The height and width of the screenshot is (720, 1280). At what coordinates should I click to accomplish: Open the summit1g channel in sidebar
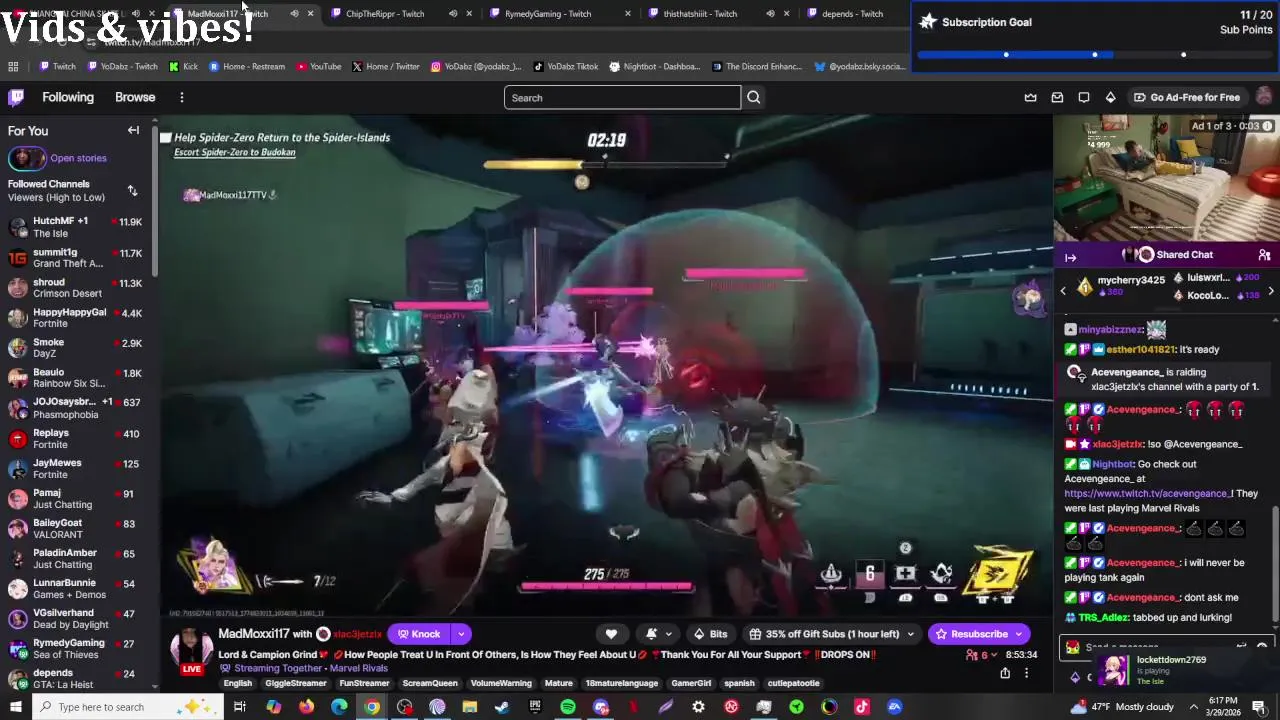click(76, 258)
